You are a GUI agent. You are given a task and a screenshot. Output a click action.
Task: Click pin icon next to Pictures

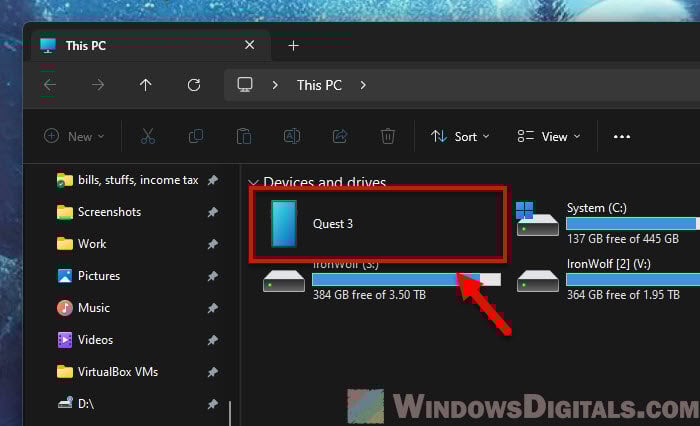click(212, 276)
